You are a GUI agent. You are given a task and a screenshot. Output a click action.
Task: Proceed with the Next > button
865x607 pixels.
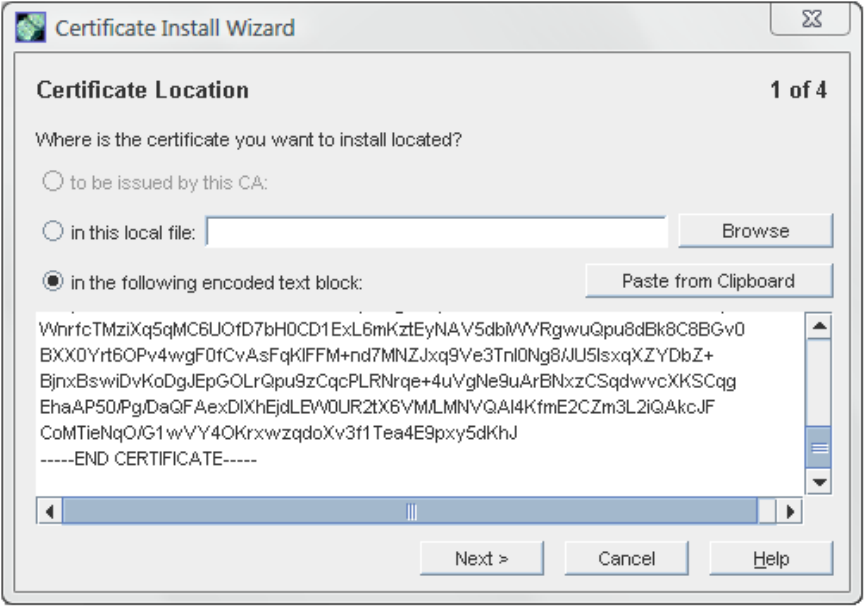(x=482, y=558)
